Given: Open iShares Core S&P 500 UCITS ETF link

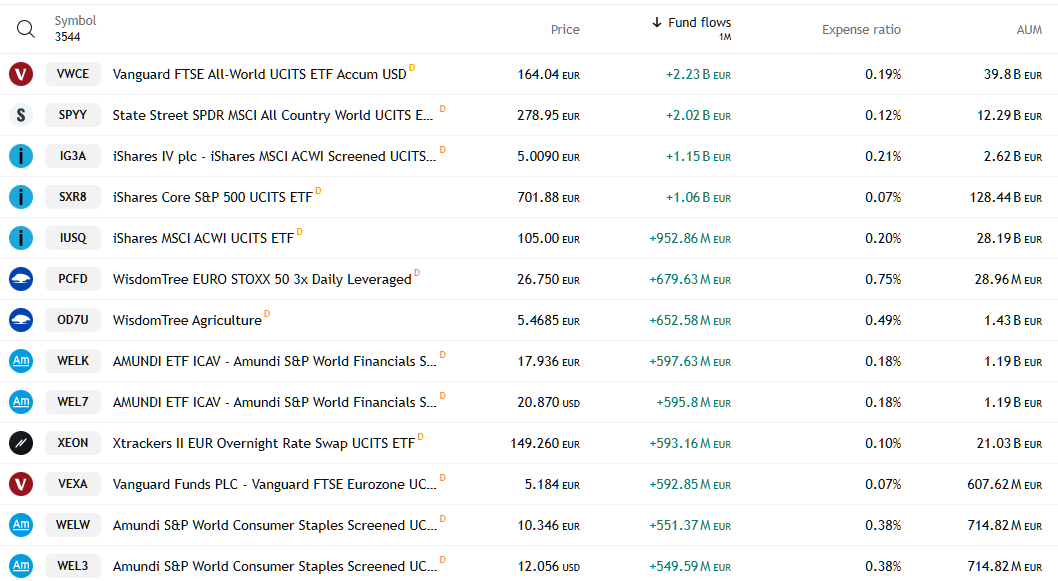Looking at the screenshot, I should [x=213, y=197].
